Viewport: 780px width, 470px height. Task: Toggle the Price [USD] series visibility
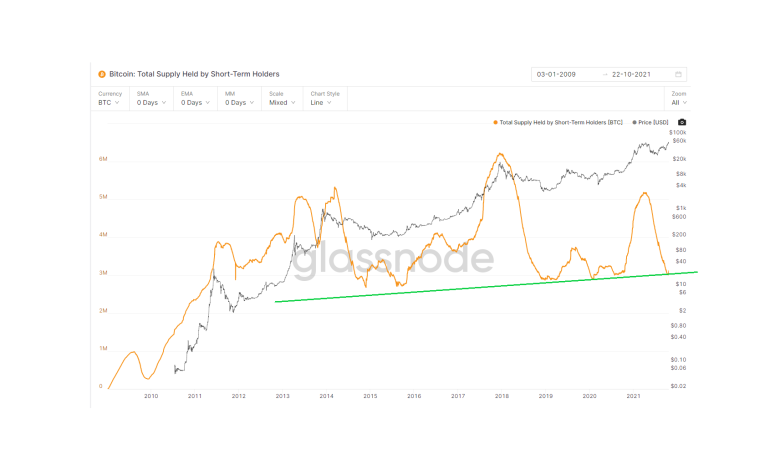(x=655, y=122)
